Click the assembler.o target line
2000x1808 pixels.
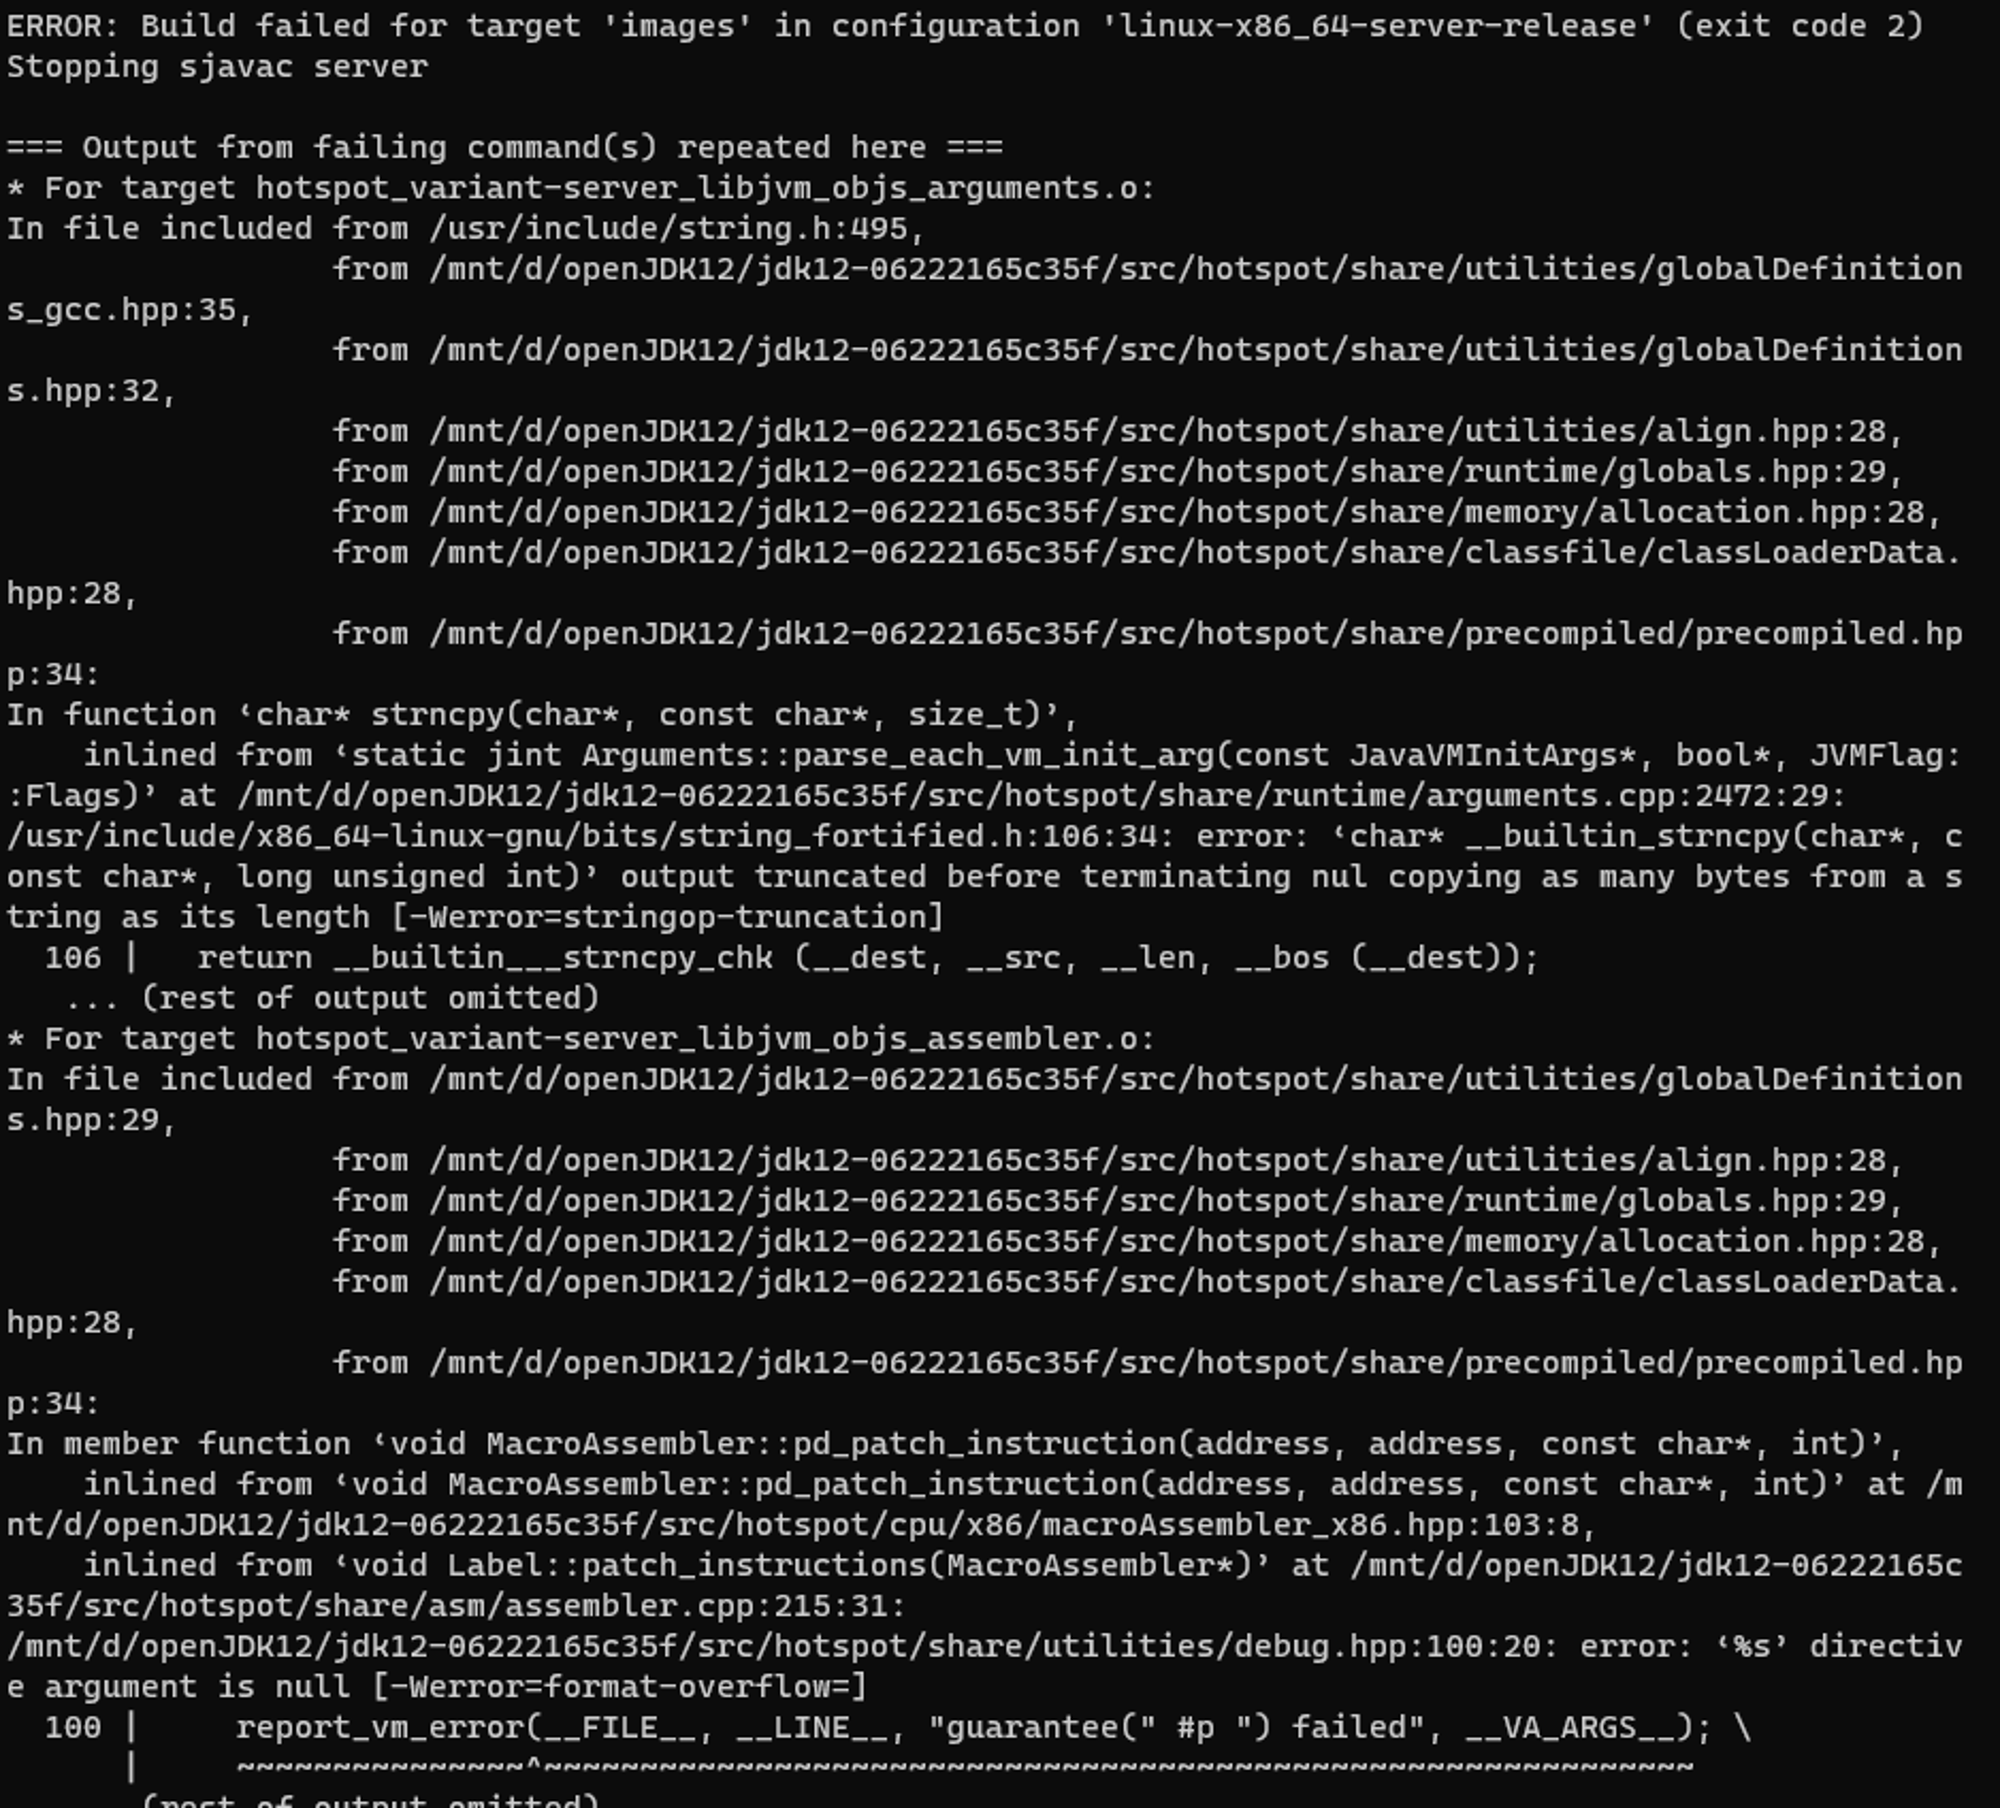click(581, 1039)
